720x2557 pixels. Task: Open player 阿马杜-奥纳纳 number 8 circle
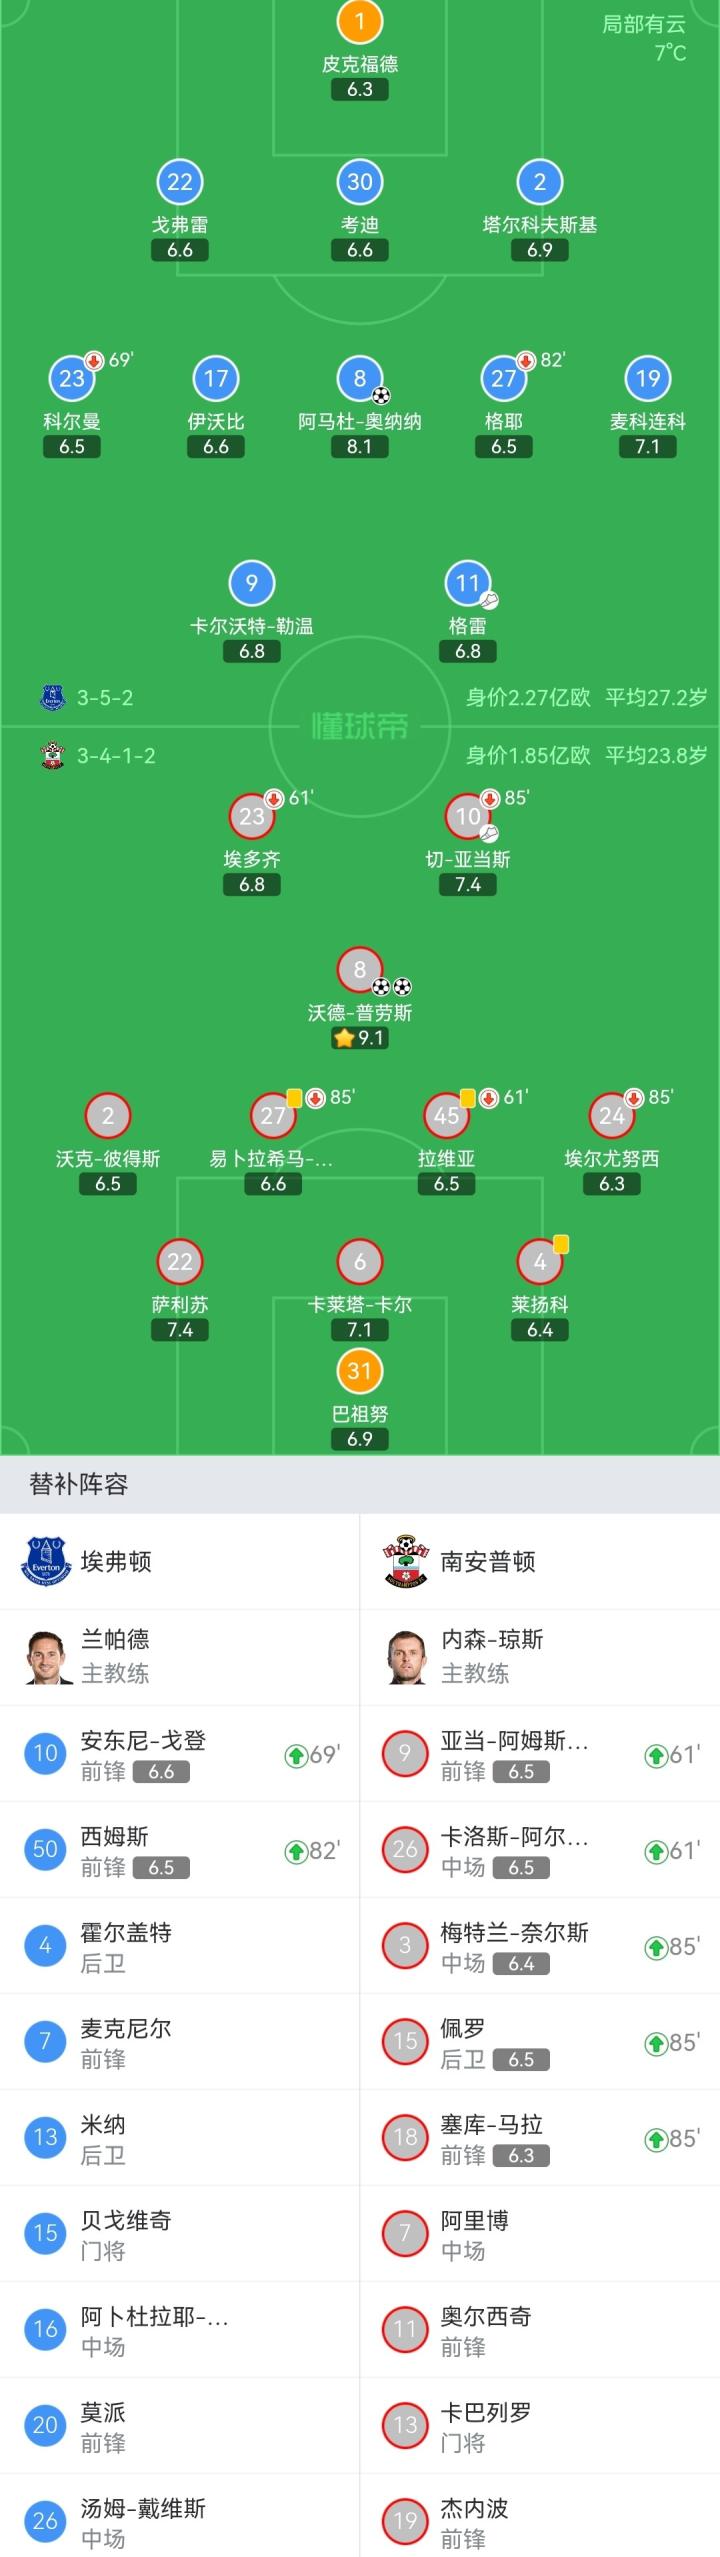coord(360,379)
